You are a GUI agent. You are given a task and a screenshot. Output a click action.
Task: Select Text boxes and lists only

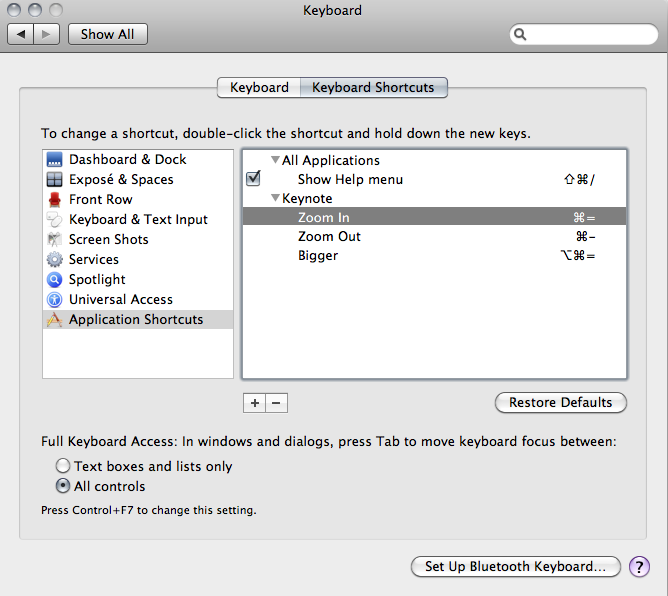[x=64, y=466]
